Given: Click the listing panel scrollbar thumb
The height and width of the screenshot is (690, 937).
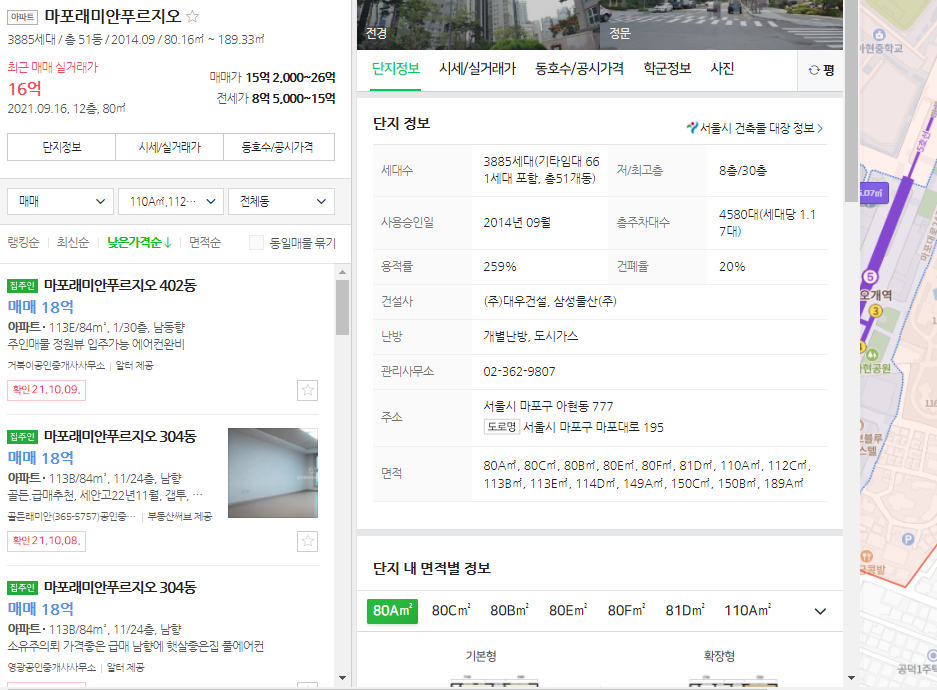Looking at the screenshot, I should 342,307.
